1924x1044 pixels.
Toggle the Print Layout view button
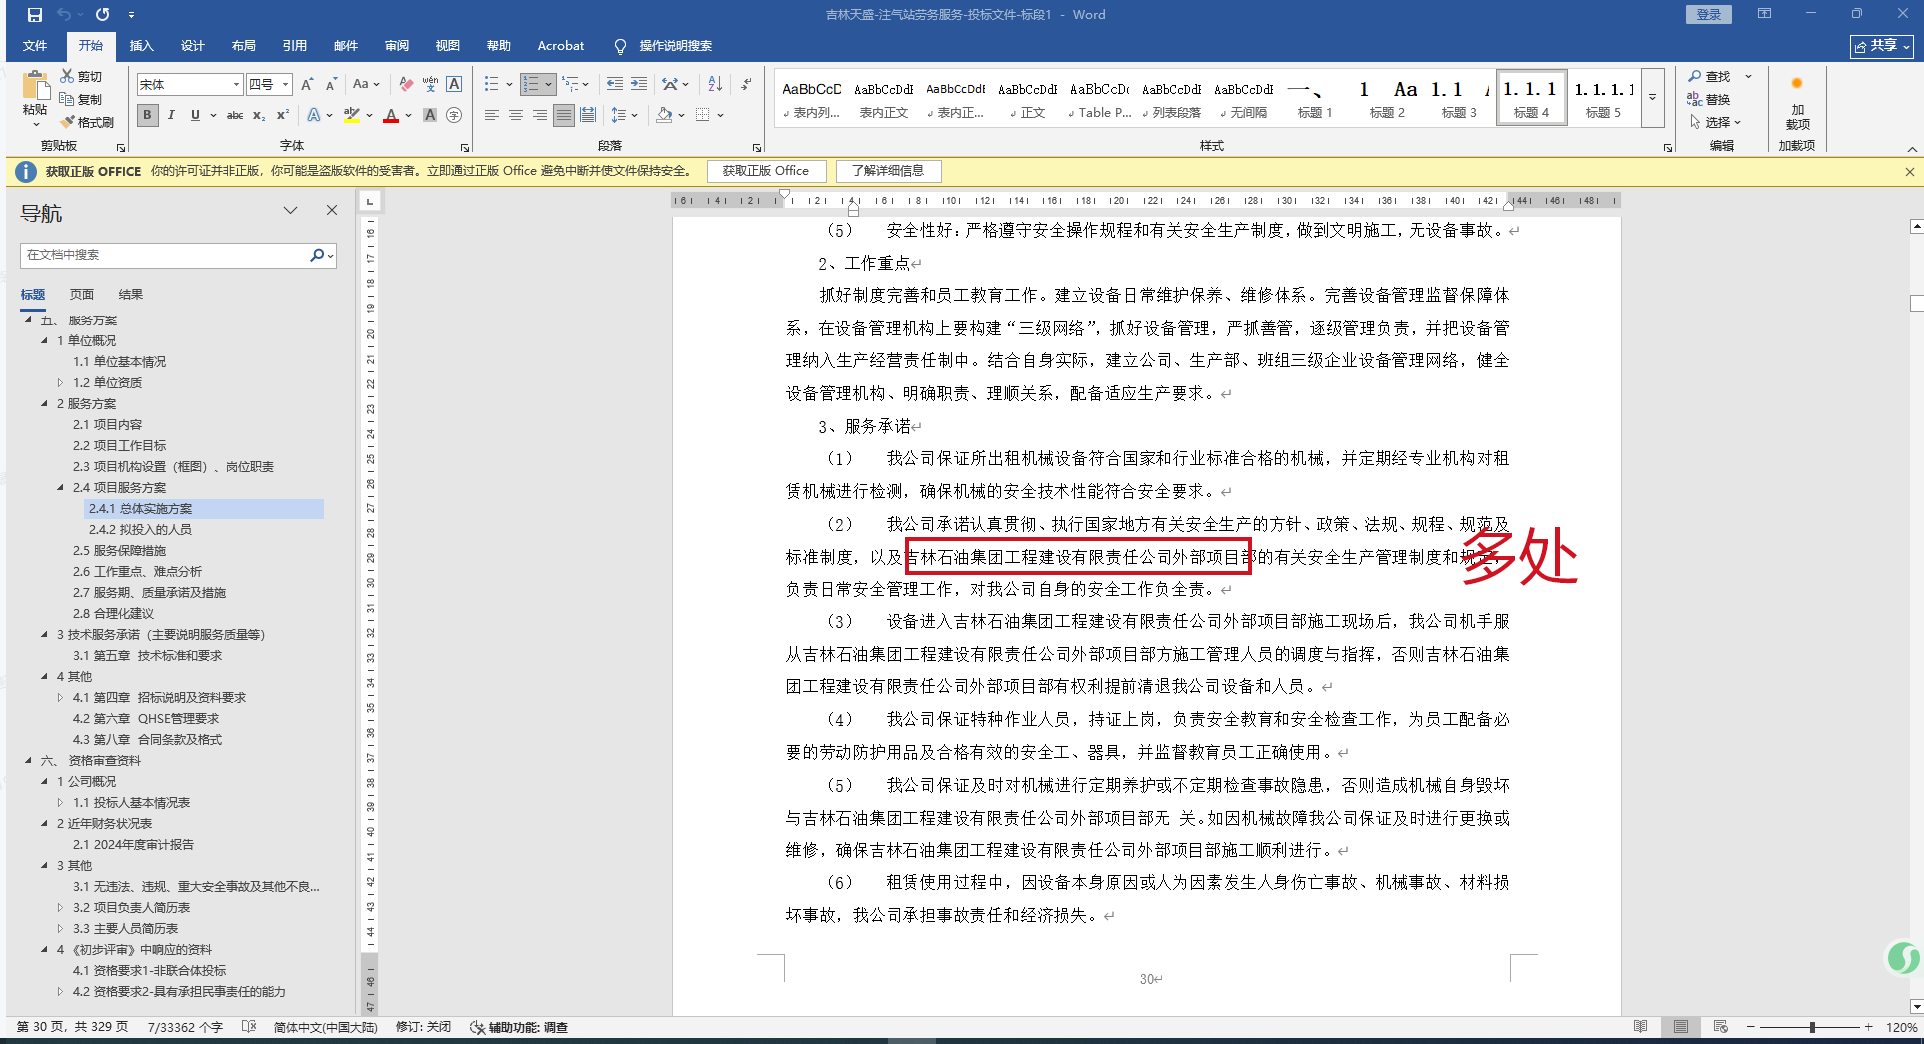1680,1027
